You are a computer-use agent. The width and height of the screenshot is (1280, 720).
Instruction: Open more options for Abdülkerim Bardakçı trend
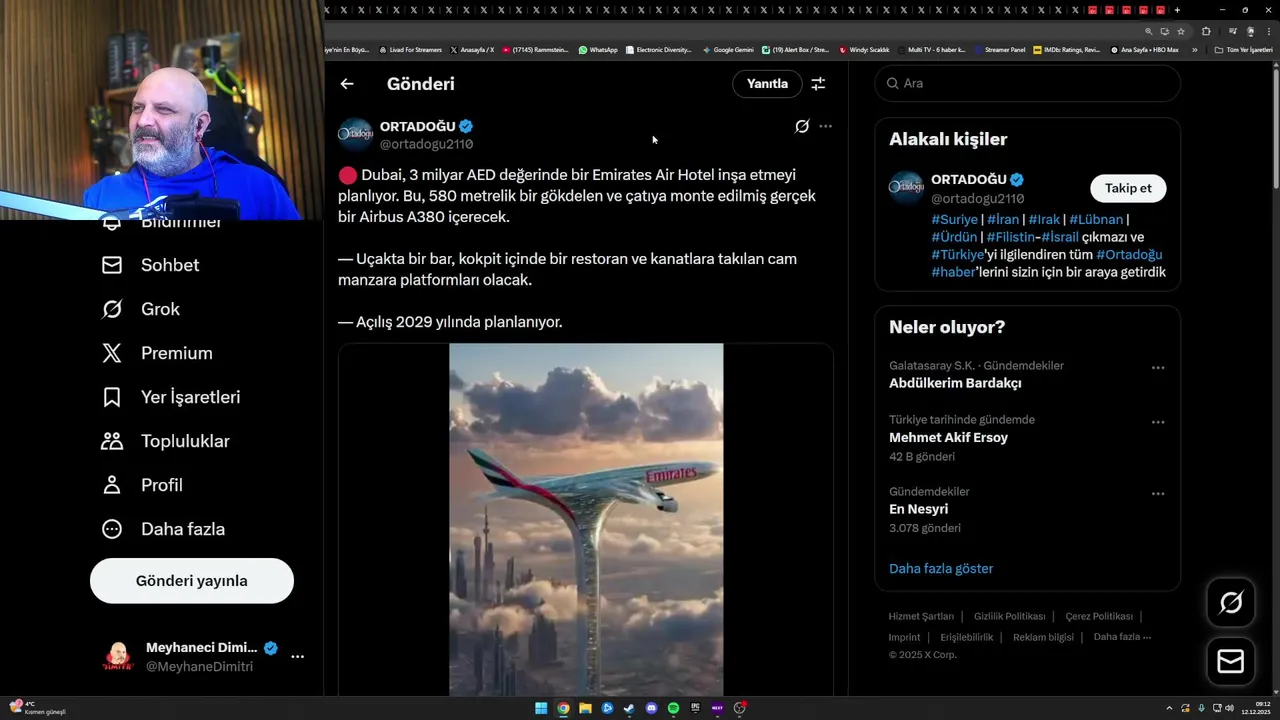coord(1158,367)
